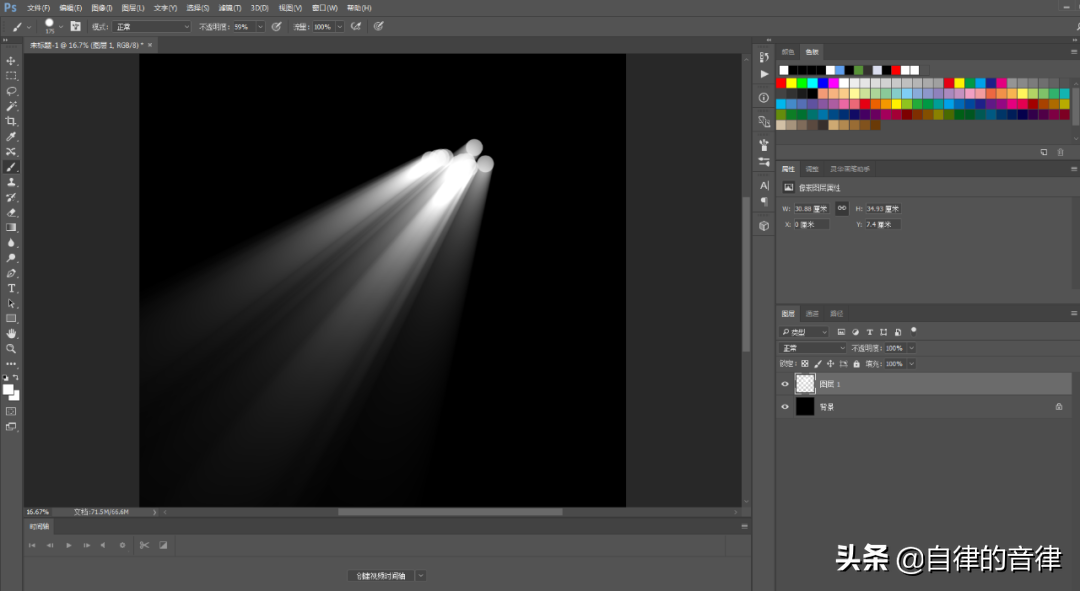Select the Horizontal Type tool
The height and width of the screenshot is (591, 1080).
[11, 288]
